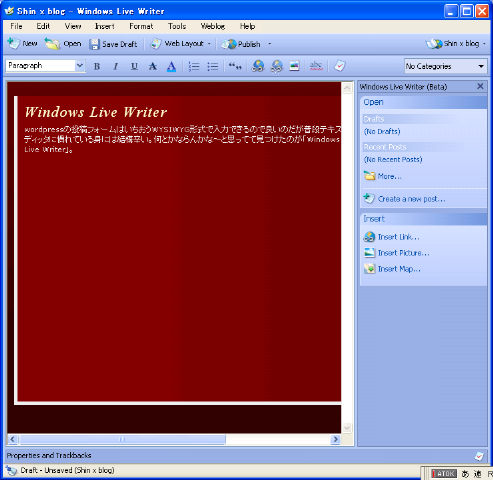Viewport: 493px width, 480px height.
Task: Click the horizontal scrollbar thumb
Action: point(122,439)
